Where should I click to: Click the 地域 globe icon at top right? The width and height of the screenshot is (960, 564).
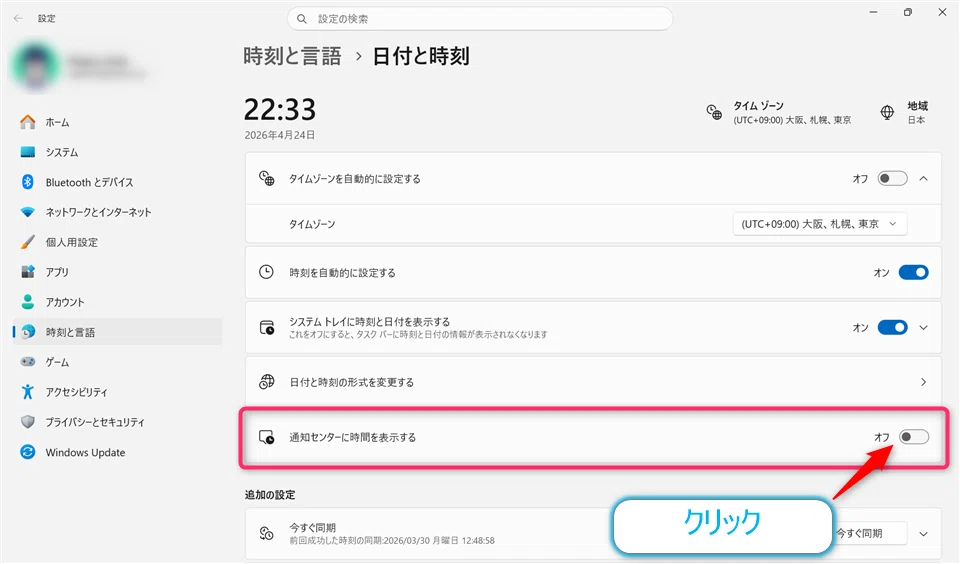coord(887,113)
